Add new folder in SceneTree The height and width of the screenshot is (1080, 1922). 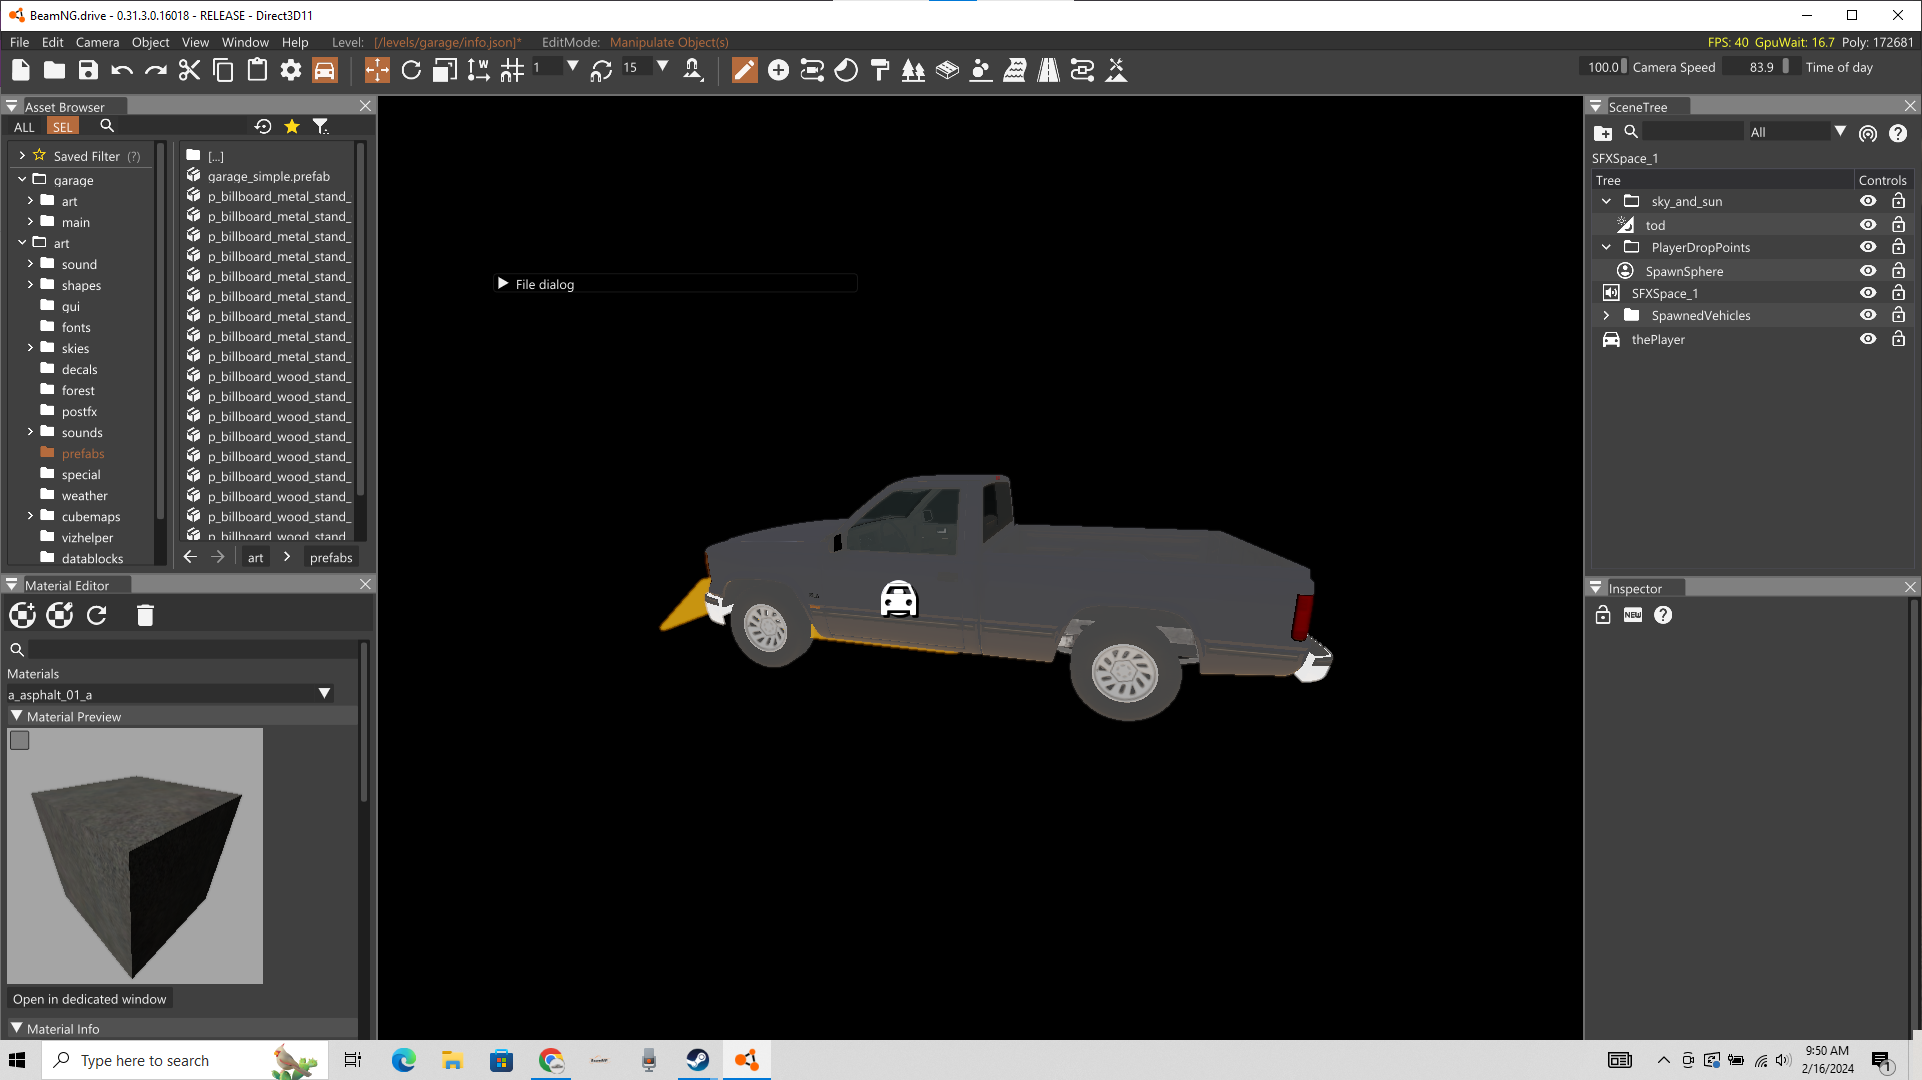coord(1603,133)
